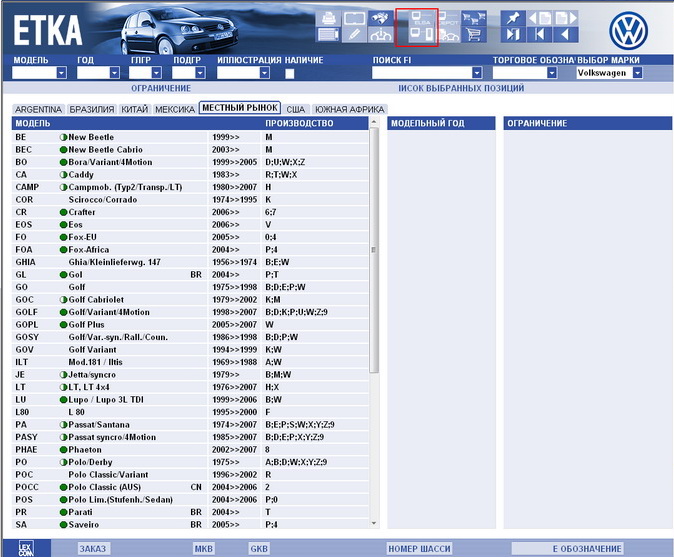Click the ЗАКАЗ button
674x557 pixels.
92,548
